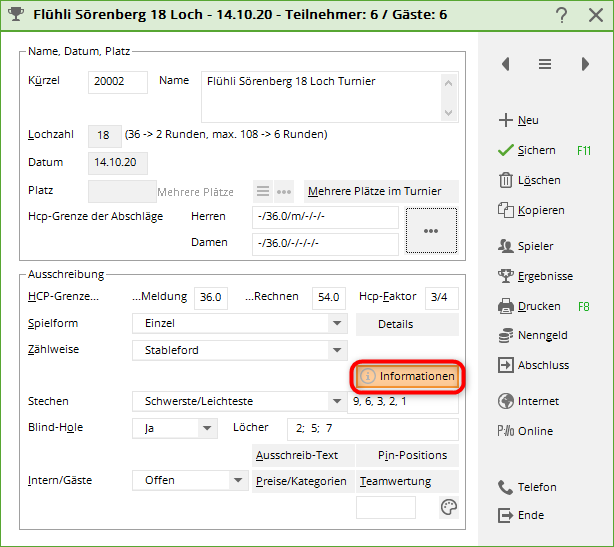Open the list menu hamburger icon

(545, 64)
